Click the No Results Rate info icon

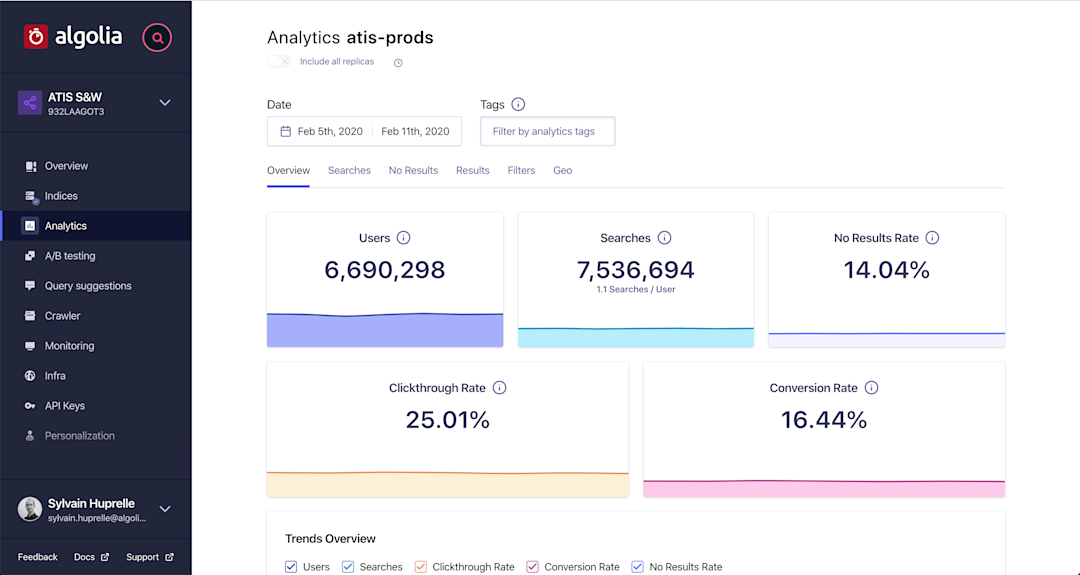[x=932, y=238]
